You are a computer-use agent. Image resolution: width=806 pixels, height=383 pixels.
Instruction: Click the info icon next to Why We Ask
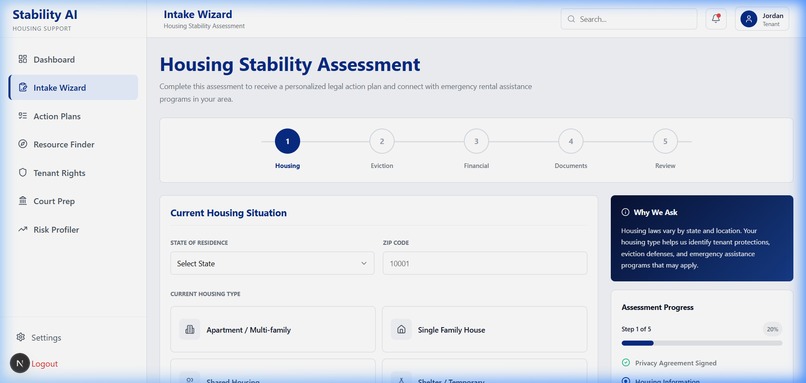click(625, 212)
